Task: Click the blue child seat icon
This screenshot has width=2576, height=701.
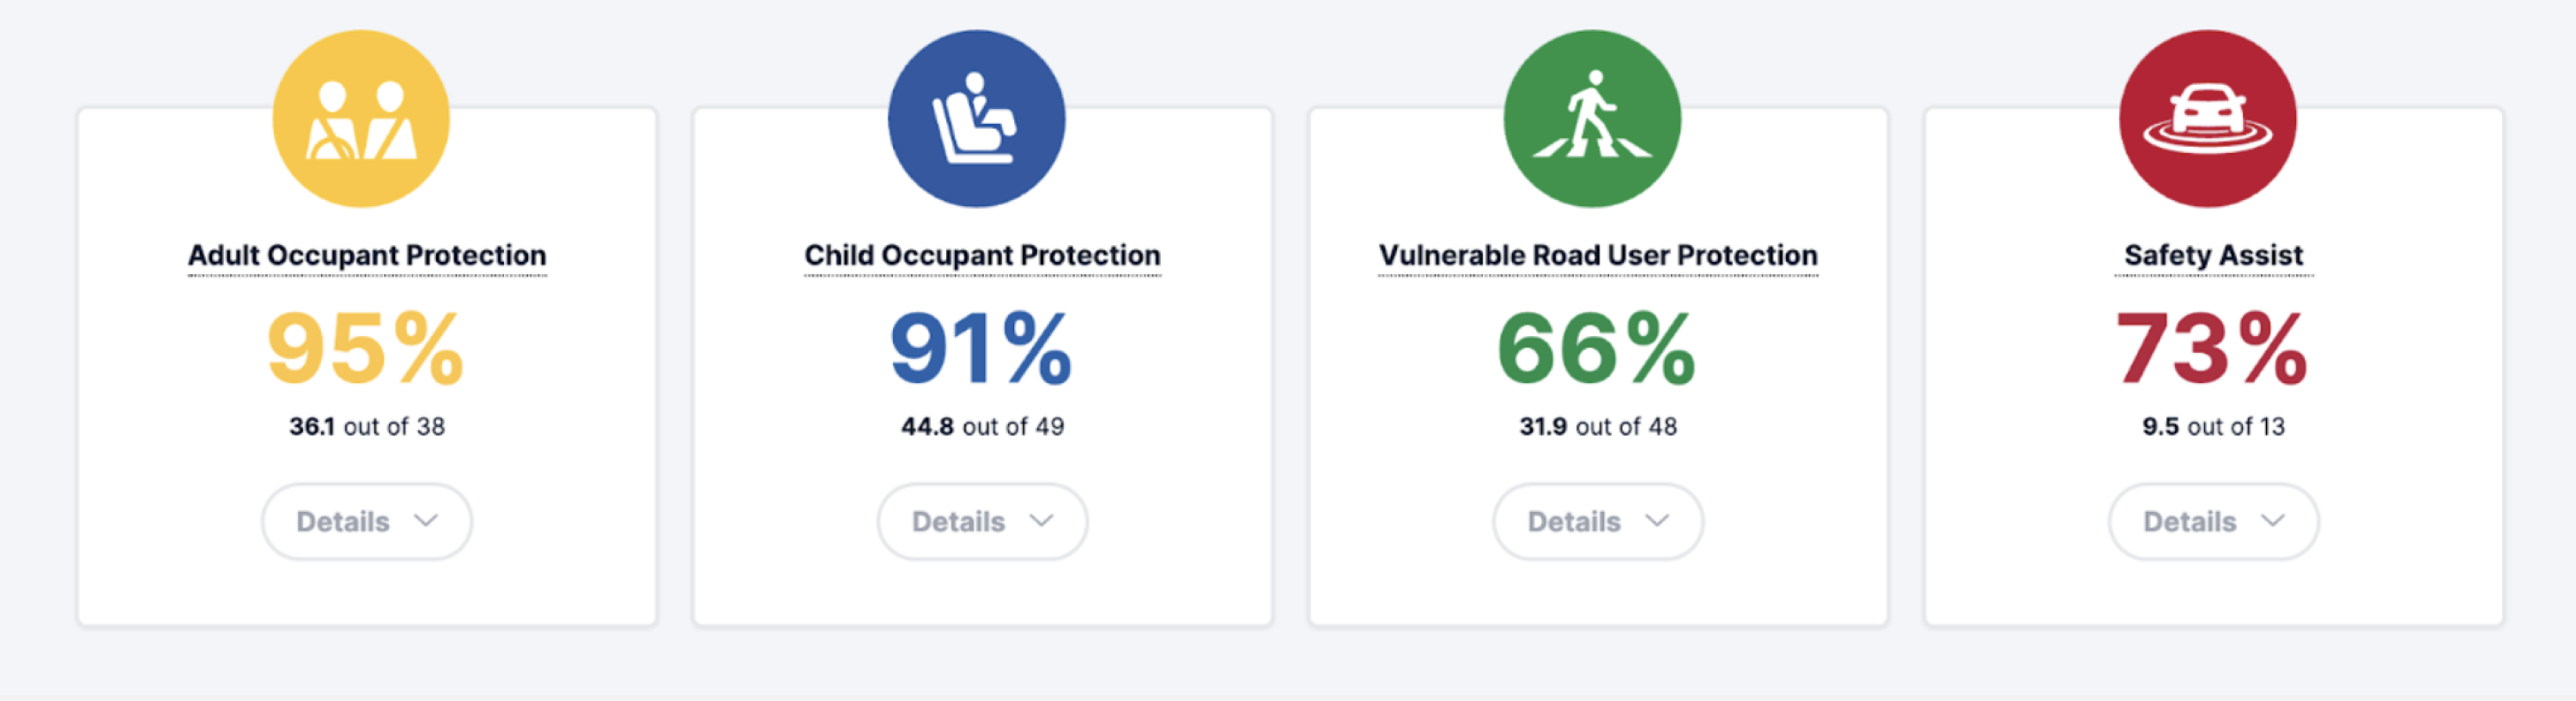Action: (976, 119)
